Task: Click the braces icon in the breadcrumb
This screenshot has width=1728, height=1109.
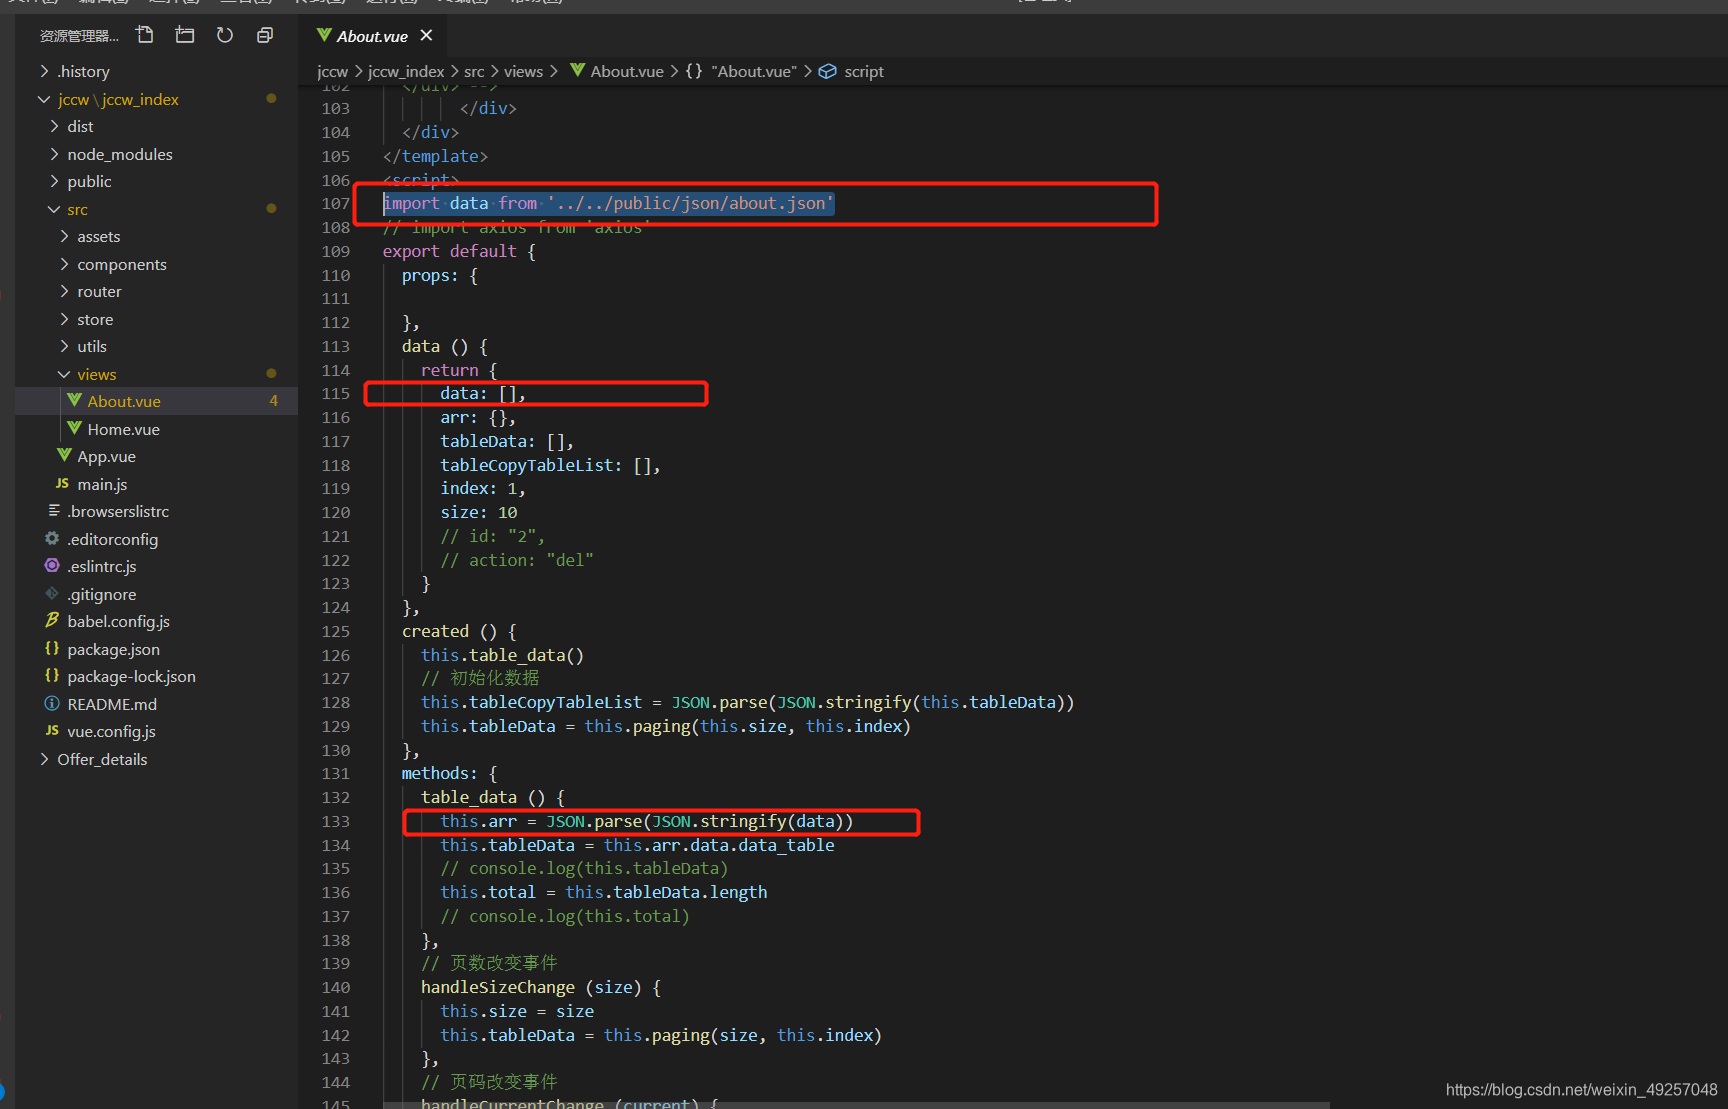Action: [694, 71]
